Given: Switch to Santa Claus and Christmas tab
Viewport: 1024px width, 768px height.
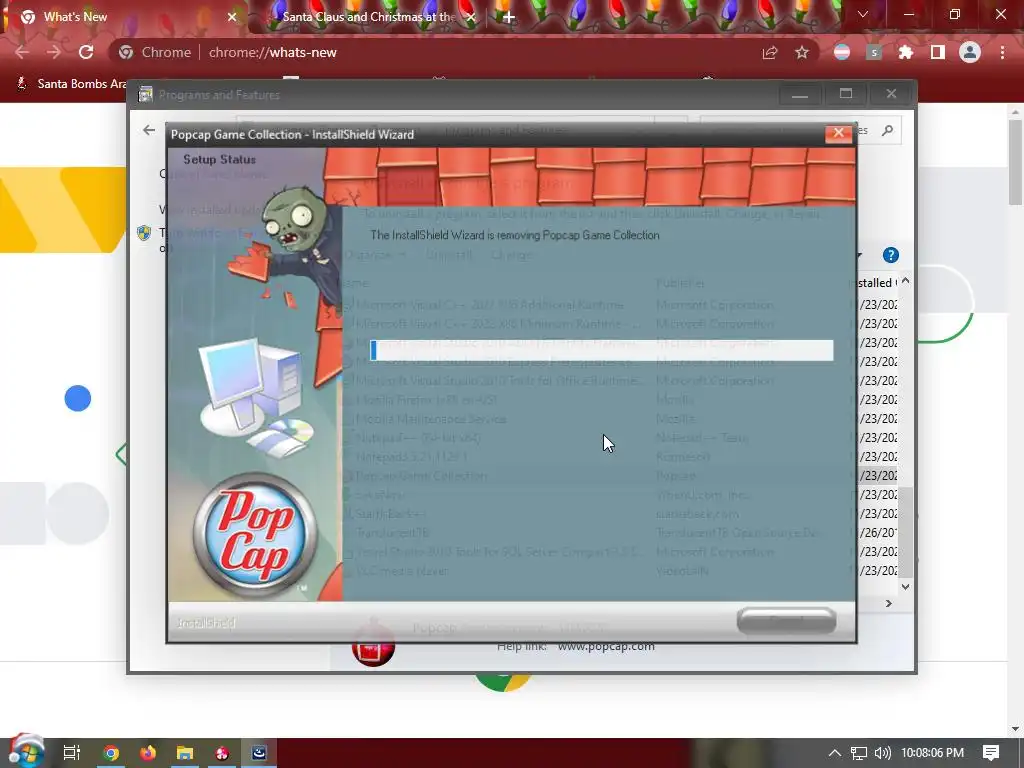Looking at the screenshot, I should [x=369, y=17].
